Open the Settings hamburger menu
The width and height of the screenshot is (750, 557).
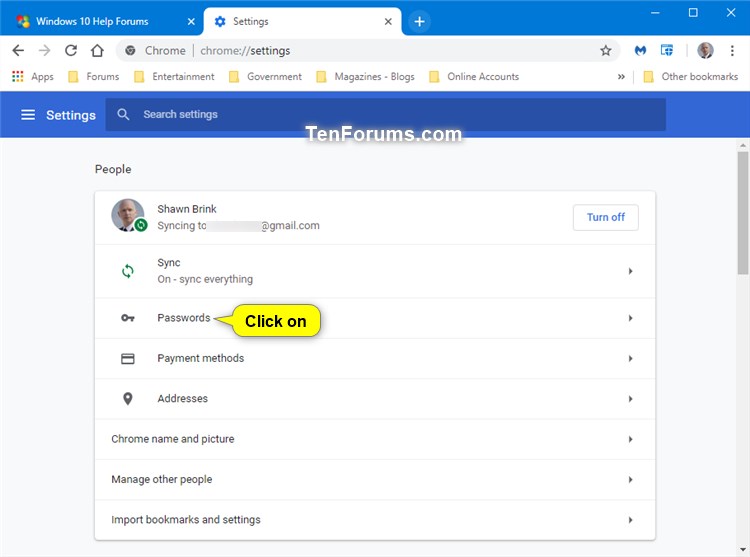tap(28, 115)
